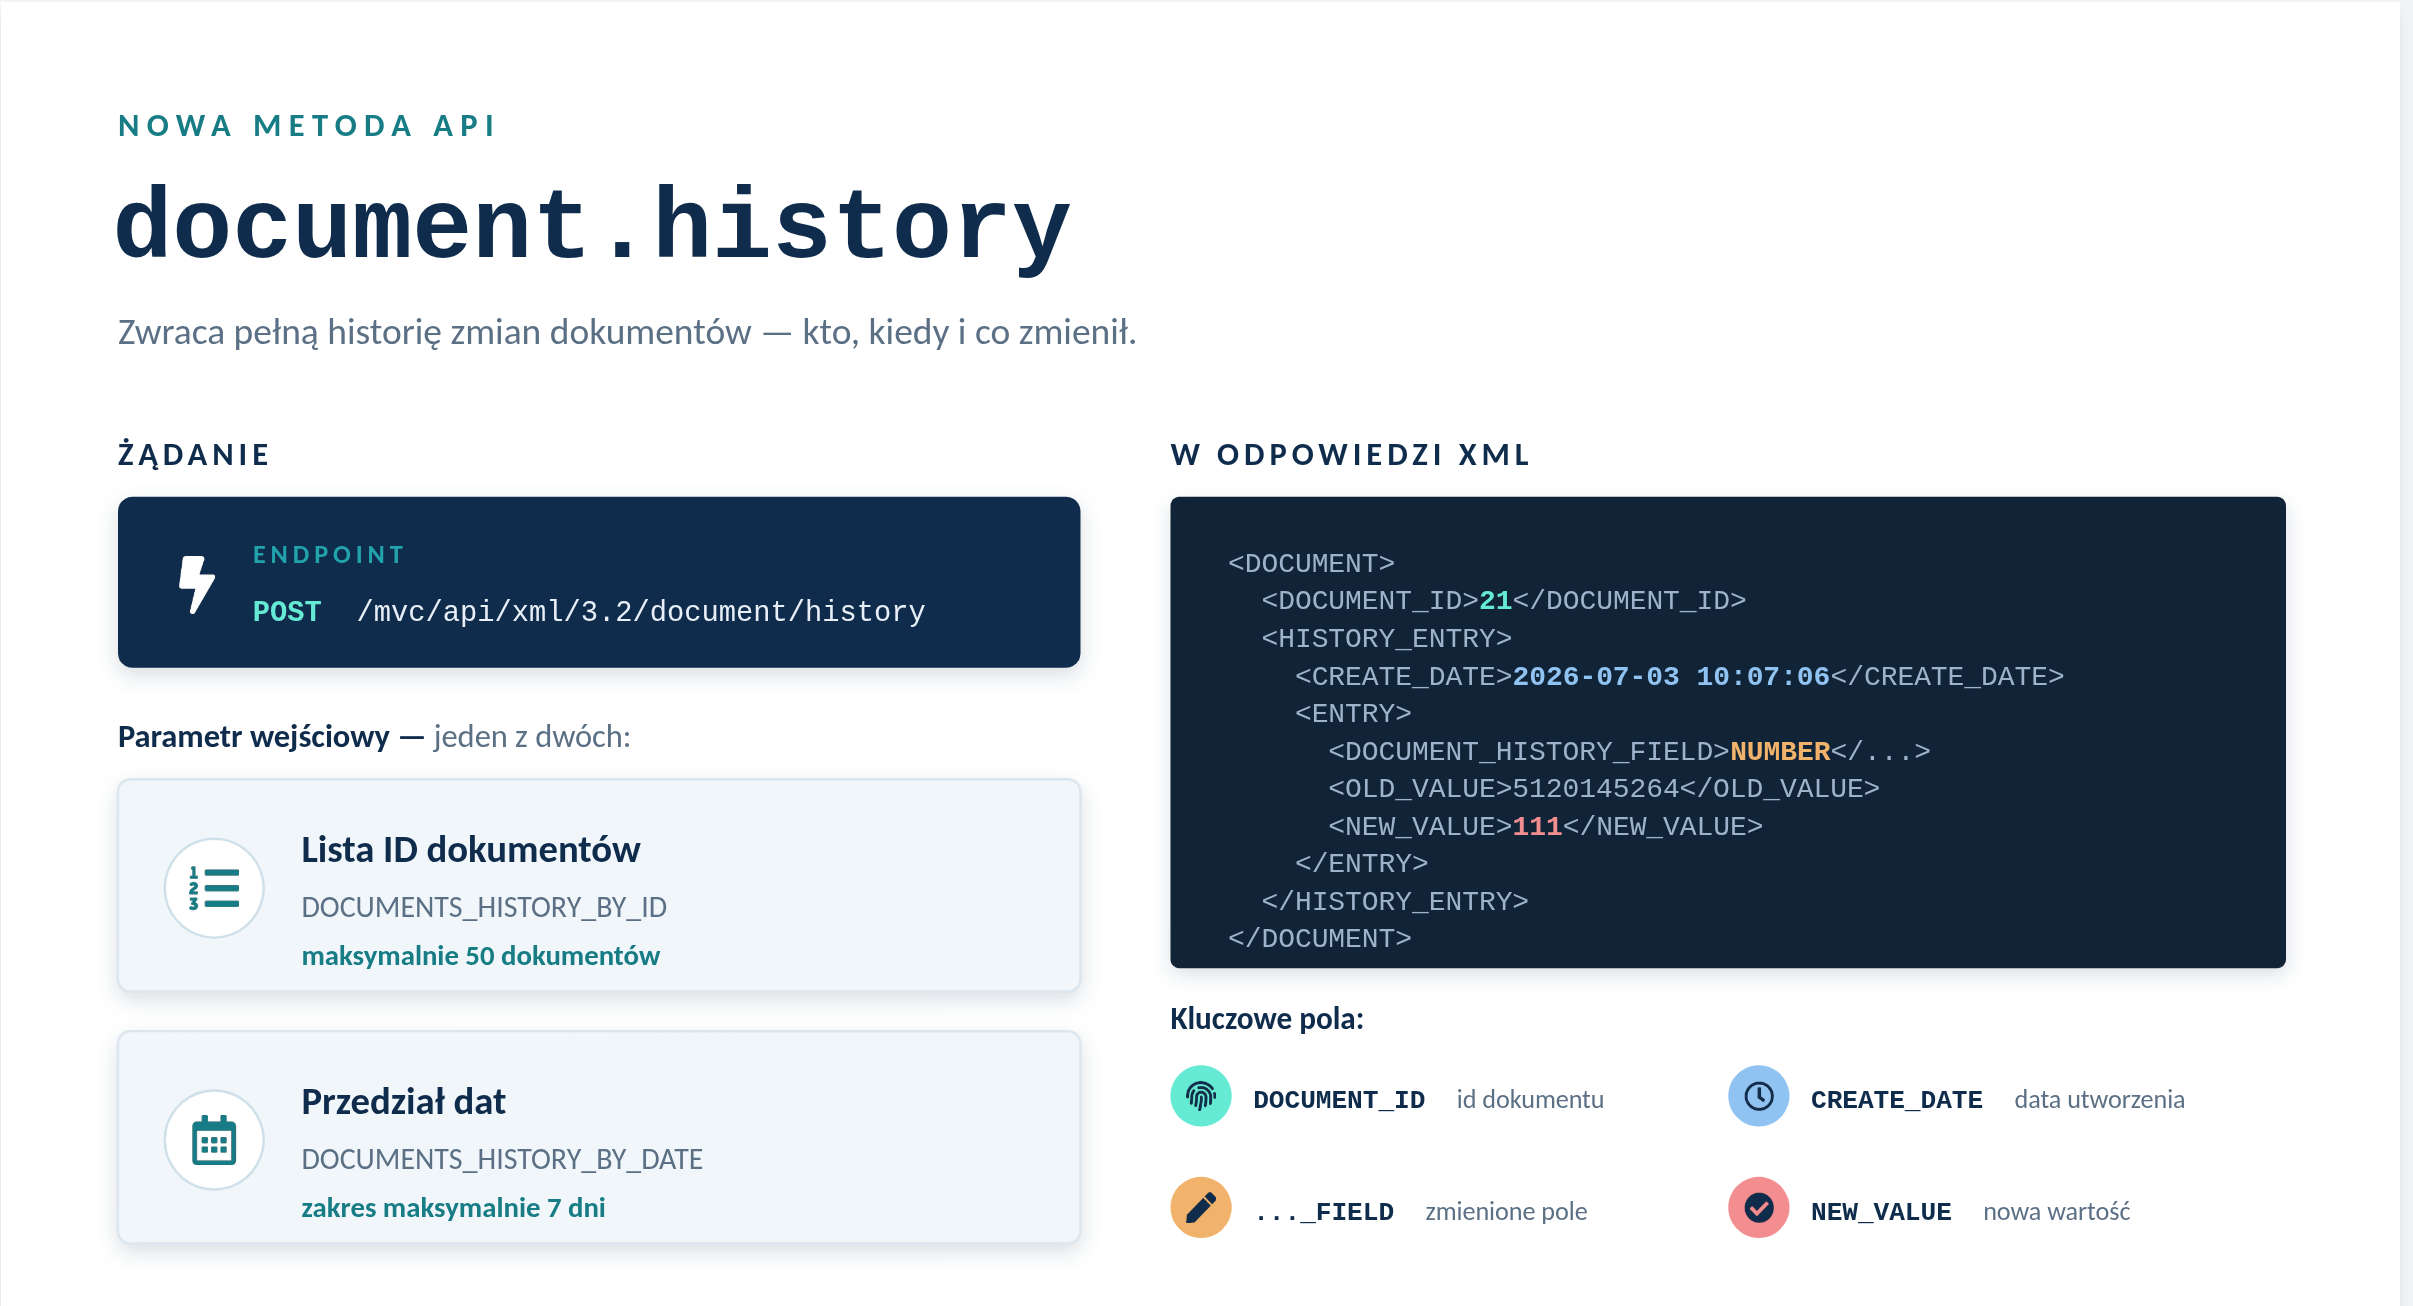Click the zakres maksymalnie 7 dni note

453,1208
